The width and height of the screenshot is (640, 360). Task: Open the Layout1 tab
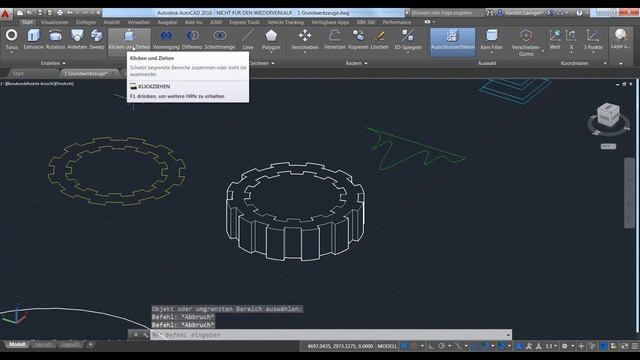(x=43, y=344)
